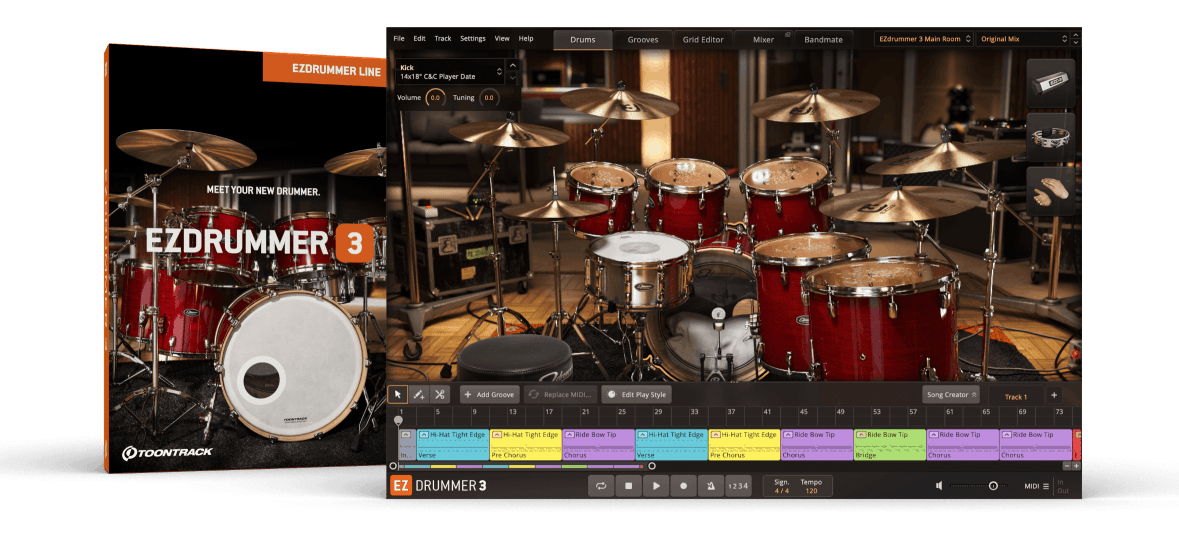Zoom out timeline with minus icon

(1065, 466)
